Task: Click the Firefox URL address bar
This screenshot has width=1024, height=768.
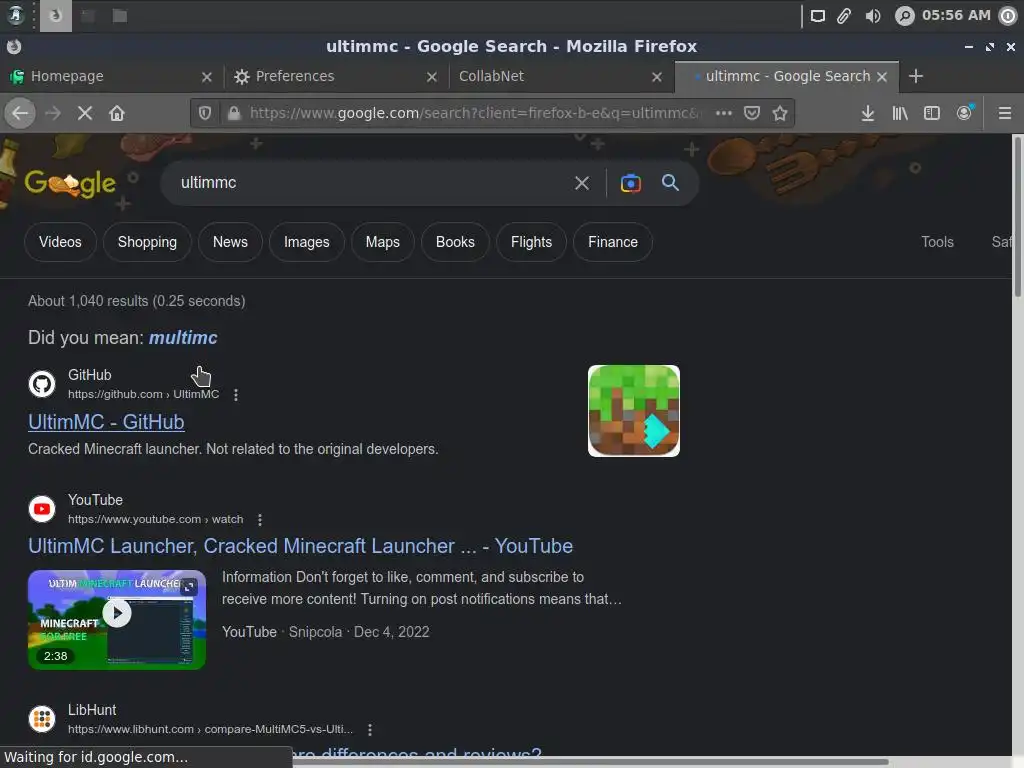Action: 475,114
